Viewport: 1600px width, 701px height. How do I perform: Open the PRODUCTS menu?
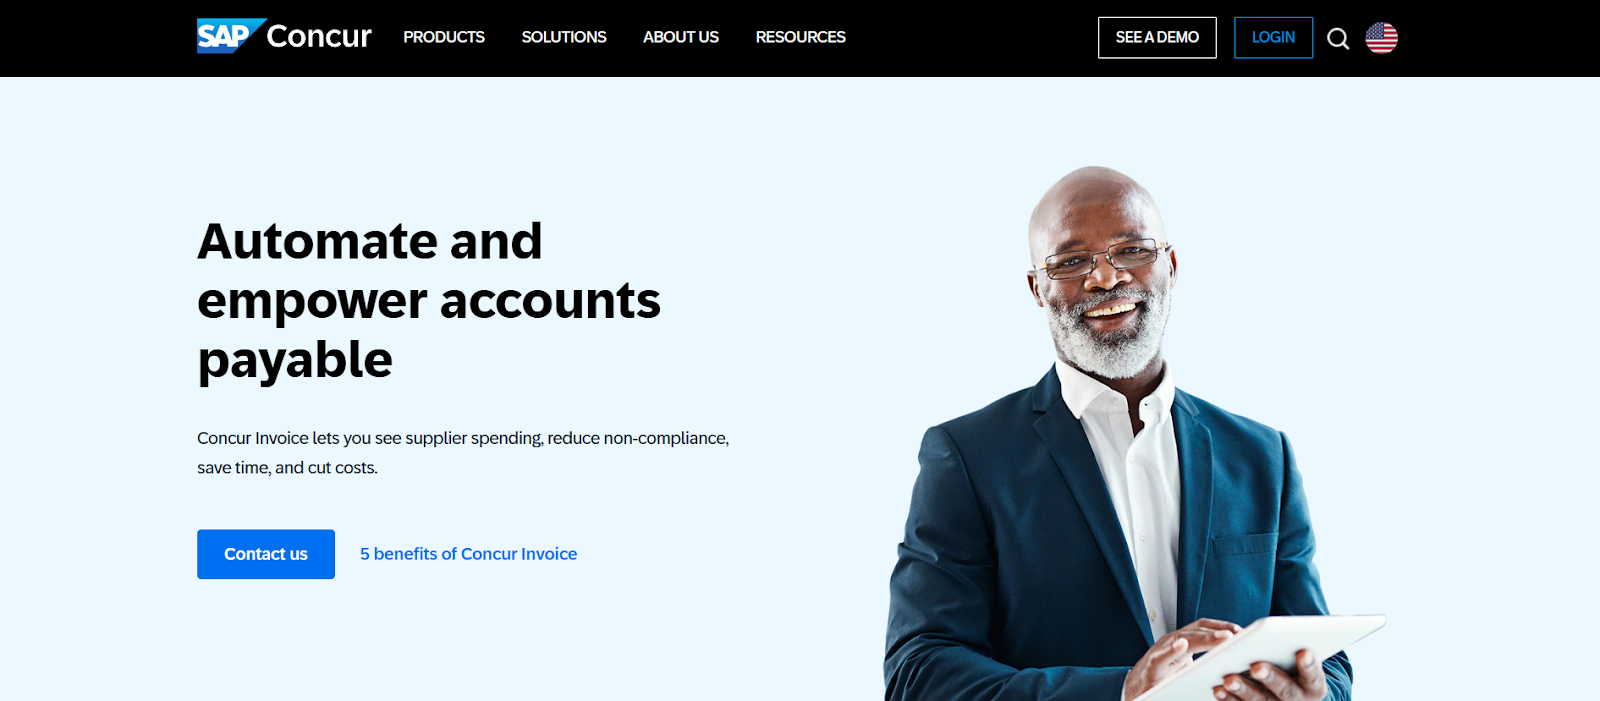(x=444, y=37)
